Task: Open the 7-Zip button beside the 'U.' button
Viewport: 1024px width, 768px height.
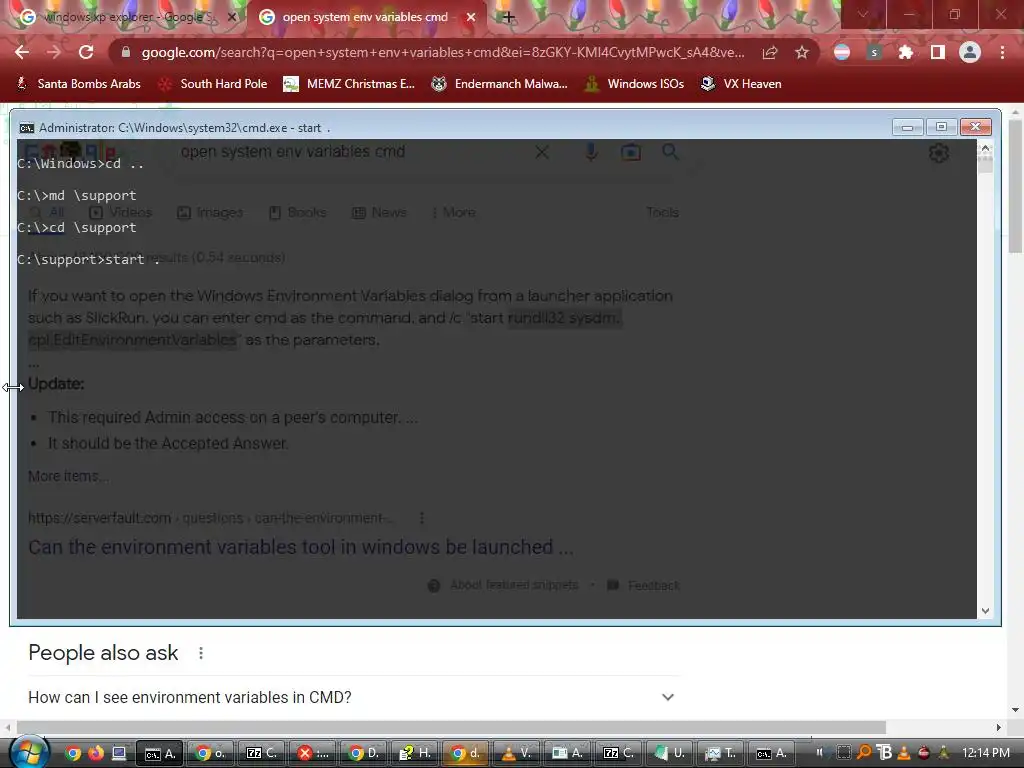Action: [618, 753]
